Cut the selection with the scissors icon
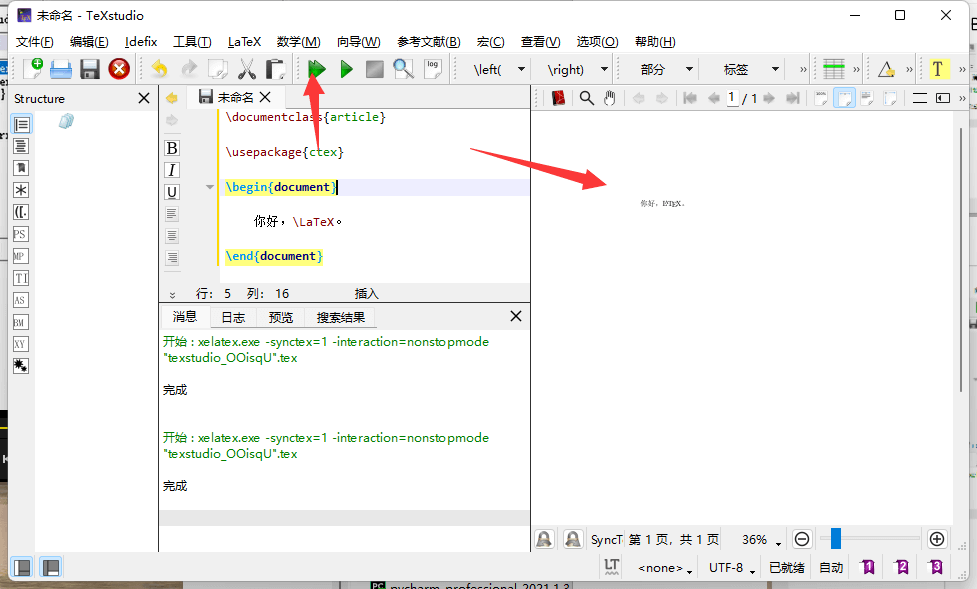The width and height of the screenshot is (977, 589). pyautogui.click(x=247, y=69)
